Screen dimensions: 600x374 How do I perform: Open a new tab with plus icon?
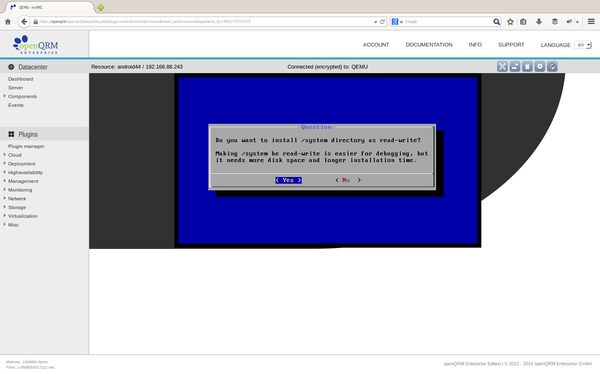pyautogui.click(x=101, y=7)
